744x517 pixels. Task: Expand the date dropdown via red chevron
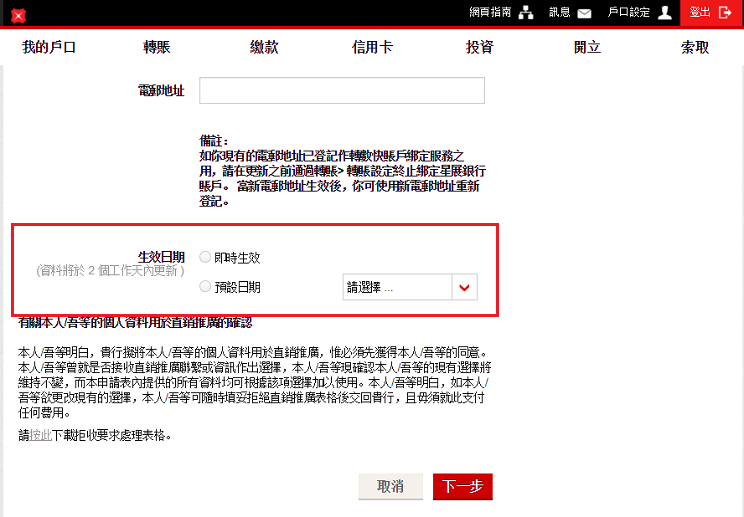[x=463, y=287]
